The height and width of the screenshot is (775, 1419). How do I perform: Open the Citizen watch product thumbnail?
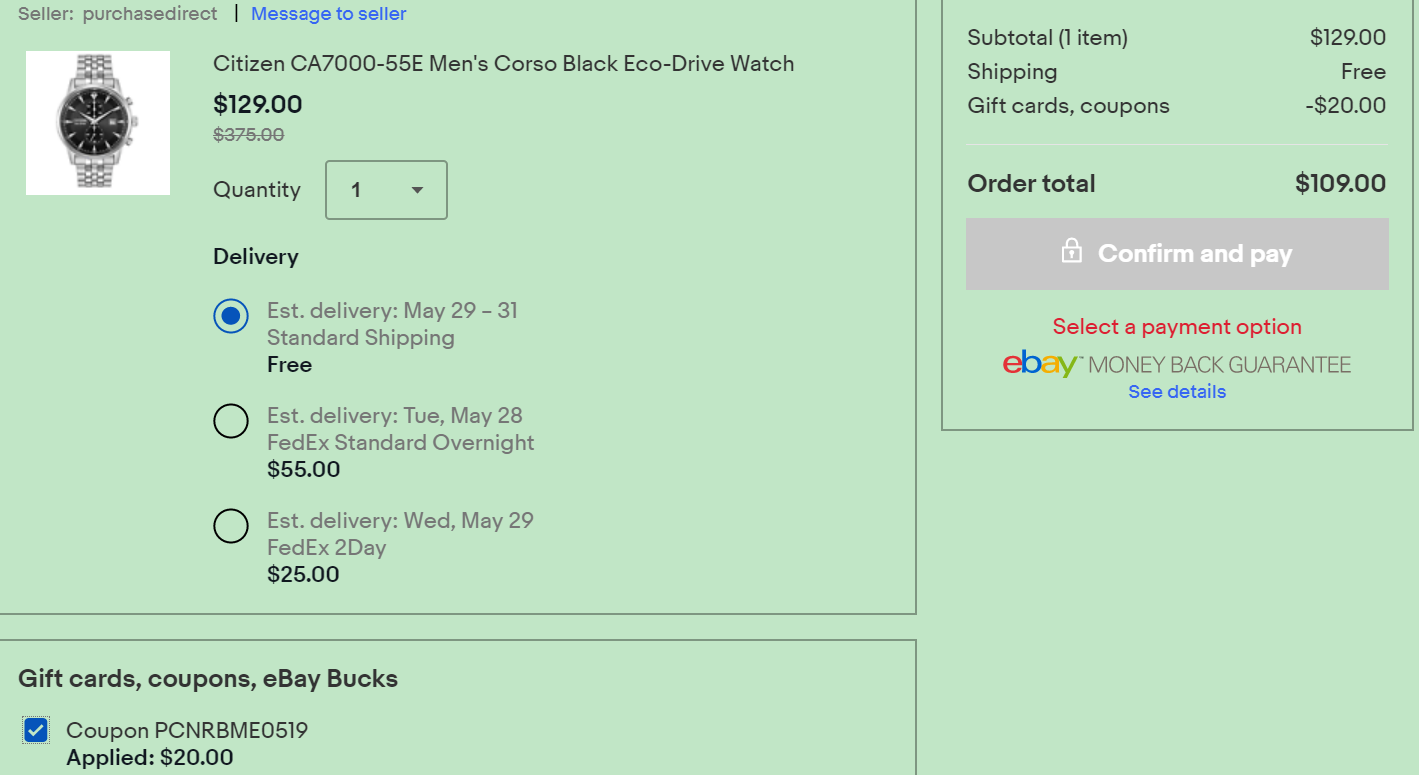(98, 123)
